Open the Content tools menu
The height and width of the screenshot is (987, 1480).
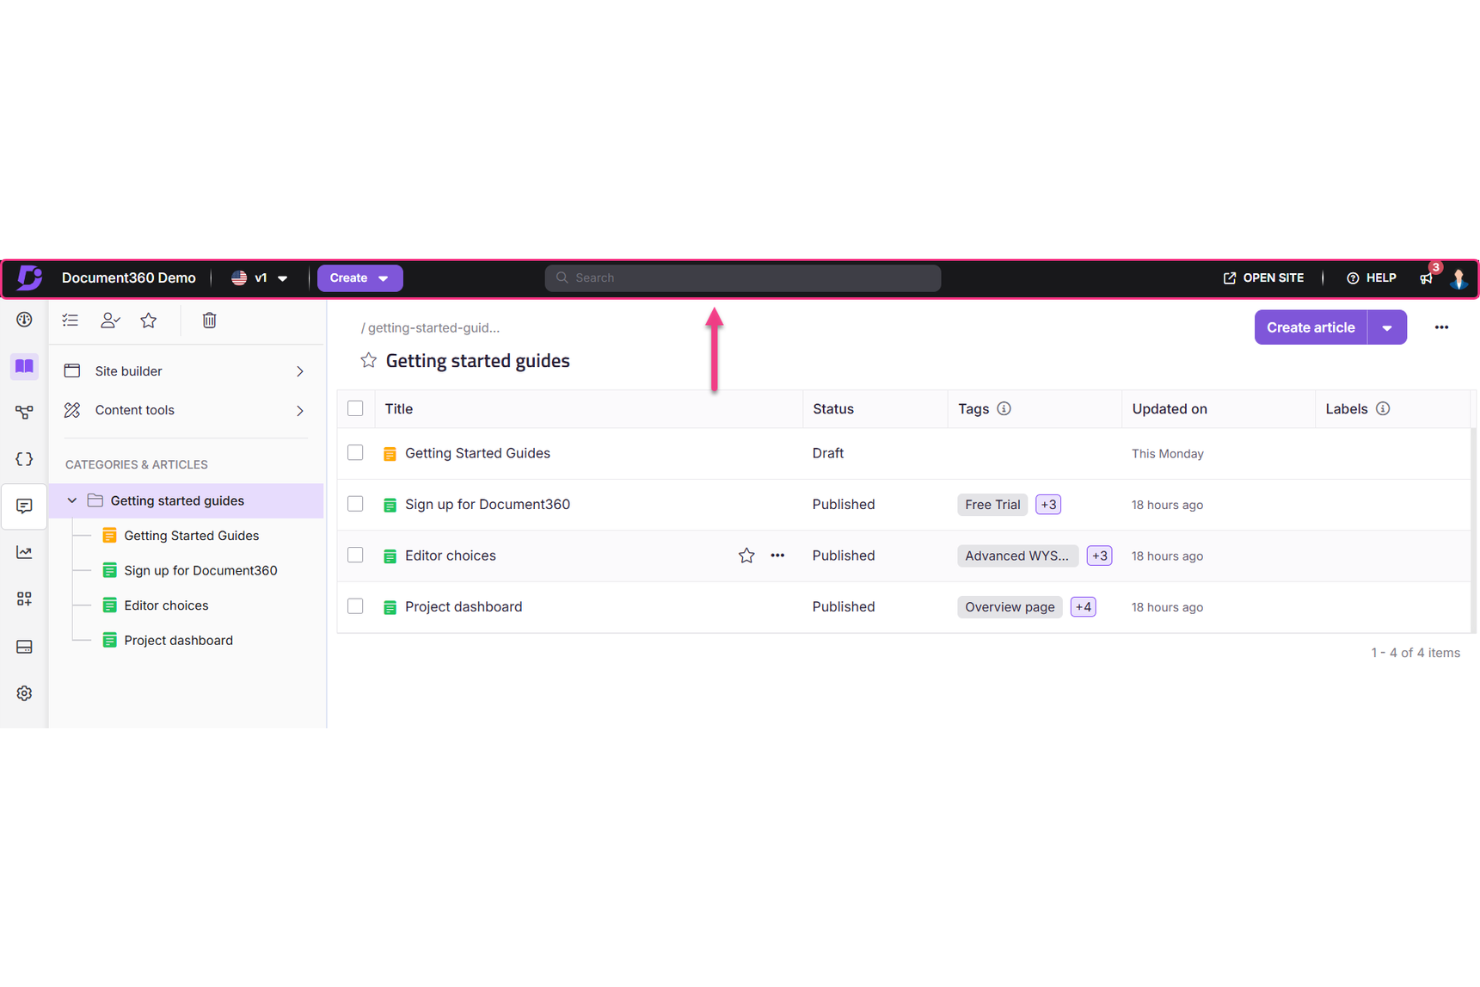click(185, 410)
